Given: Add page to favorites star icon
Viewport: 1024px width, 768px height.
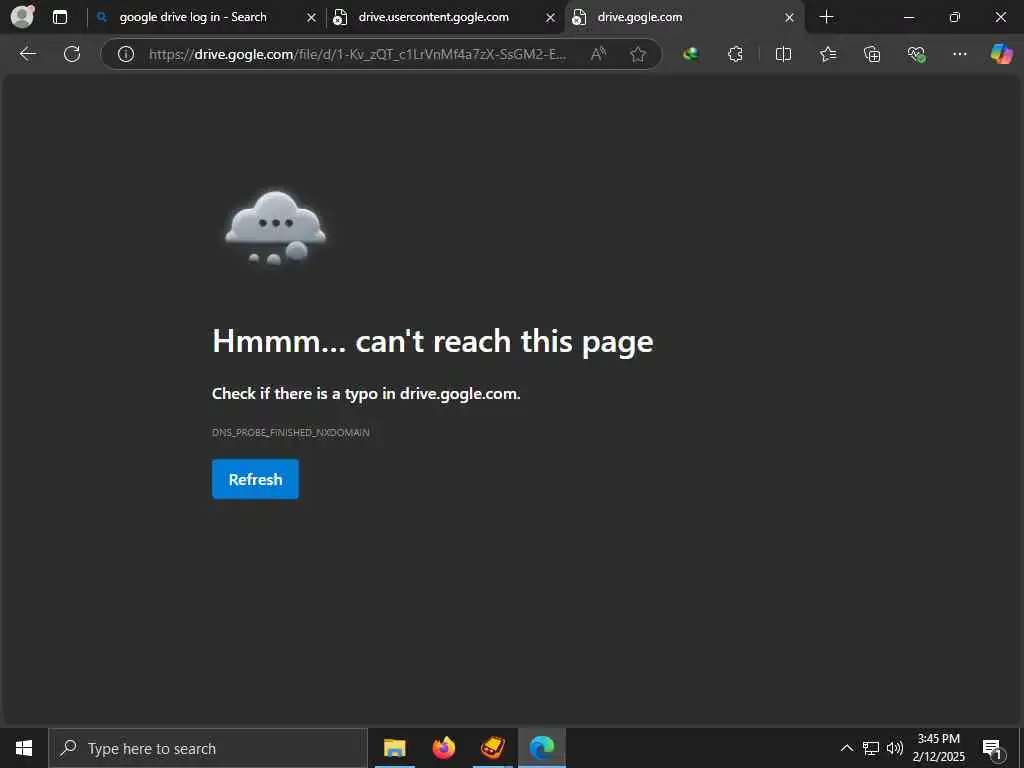Looking at the screenshot, I should tap(638, 54).
